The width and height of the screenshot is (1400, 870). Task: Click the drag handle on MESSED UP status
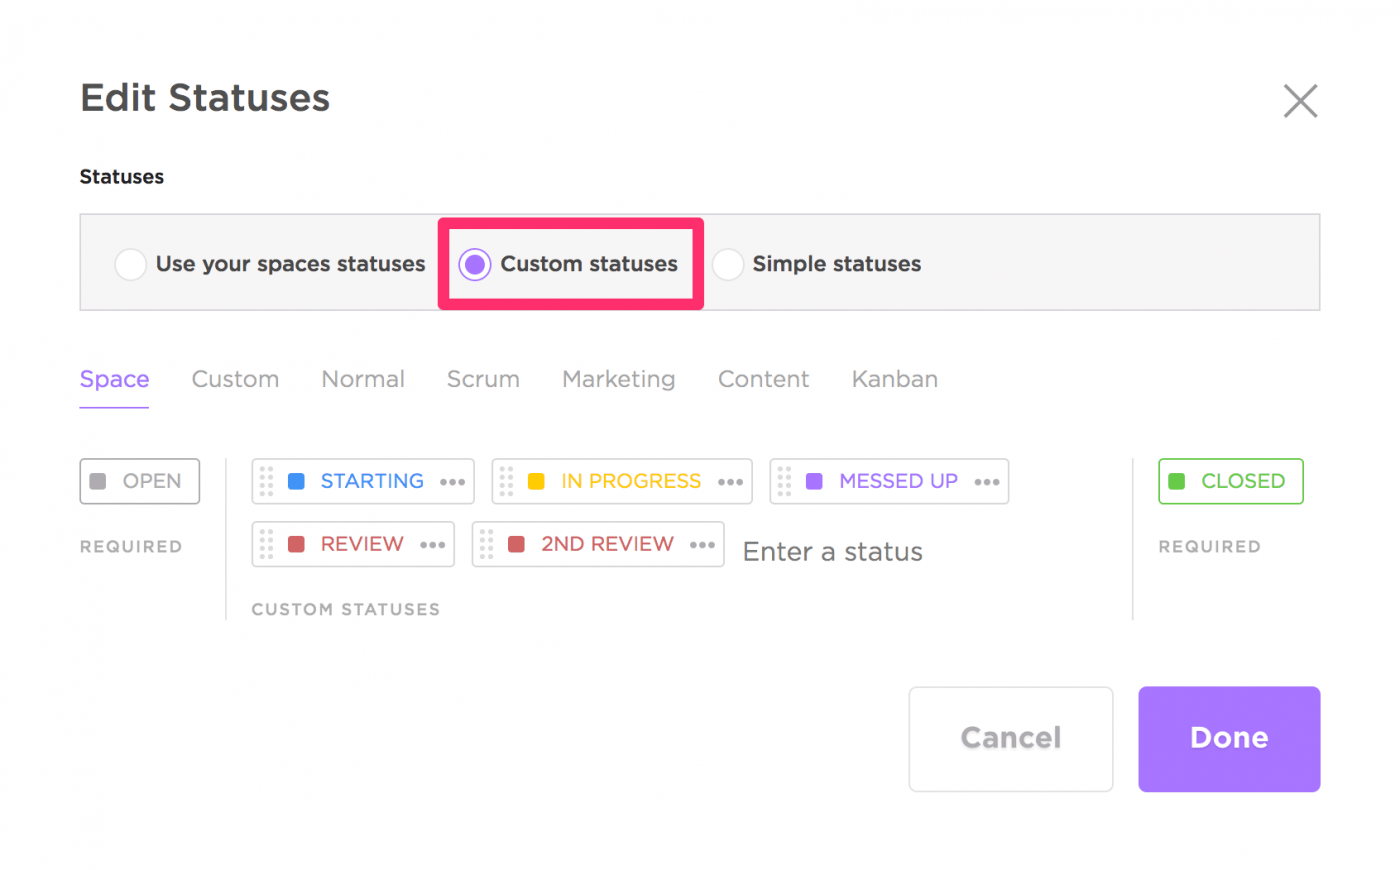click(x=784, y=481)
